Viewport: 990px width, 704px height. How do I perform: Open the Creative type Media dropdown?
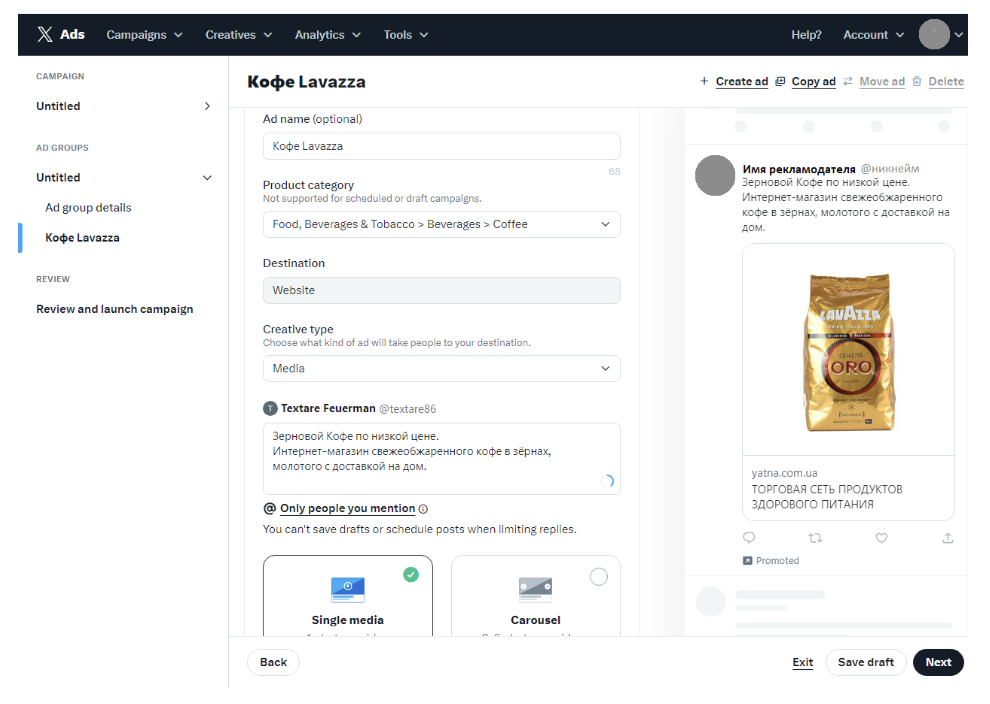tap(441, 368)
